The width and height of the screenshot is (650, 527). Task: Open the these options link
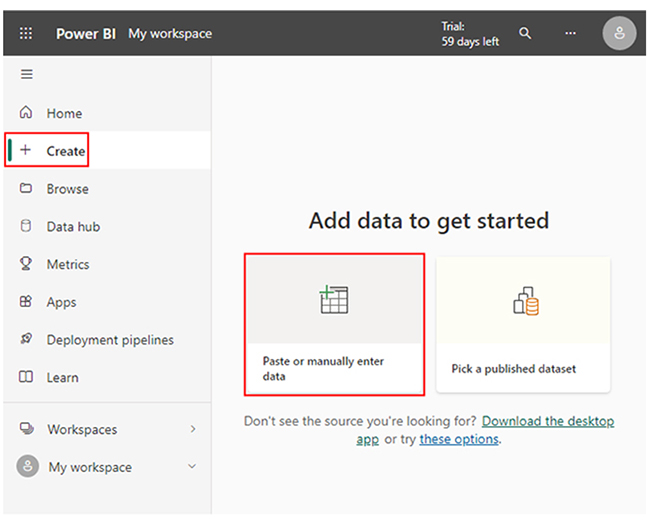(459, 439)
